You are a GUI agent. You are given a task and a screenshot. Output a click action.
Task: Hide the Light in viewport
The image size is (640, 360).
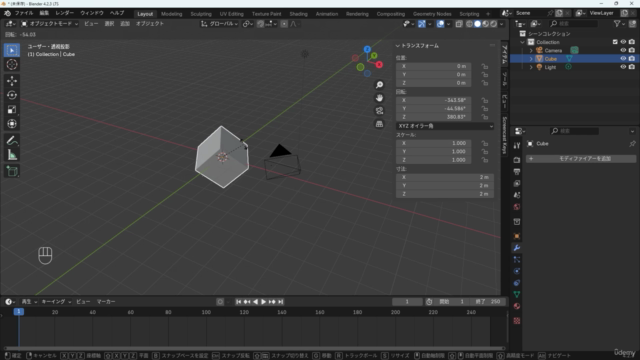(x=623, y=67)
